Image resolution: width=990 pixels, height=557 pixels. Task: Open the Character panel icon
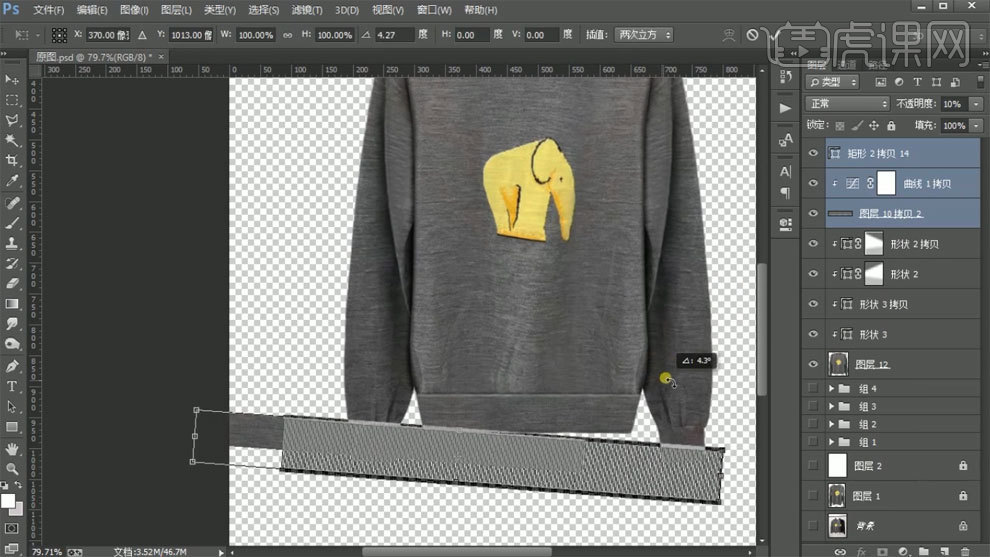pos(785,171)
